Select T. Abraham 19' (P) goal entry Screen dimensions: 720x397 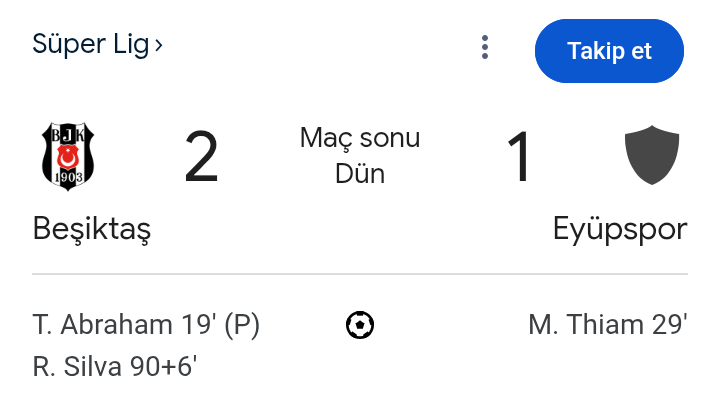[x=146, y=325]
